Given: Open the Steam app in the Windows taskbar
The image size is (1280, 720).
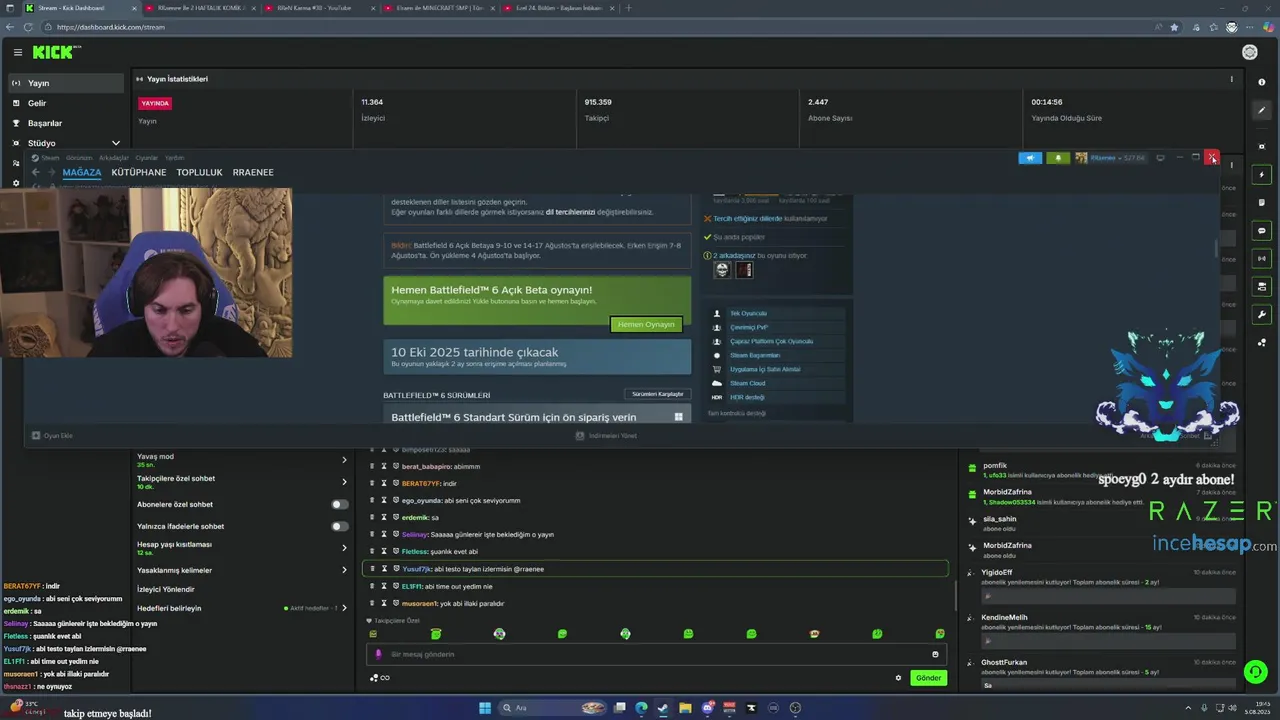Looking at the screenshot, I should coord(663,708).
